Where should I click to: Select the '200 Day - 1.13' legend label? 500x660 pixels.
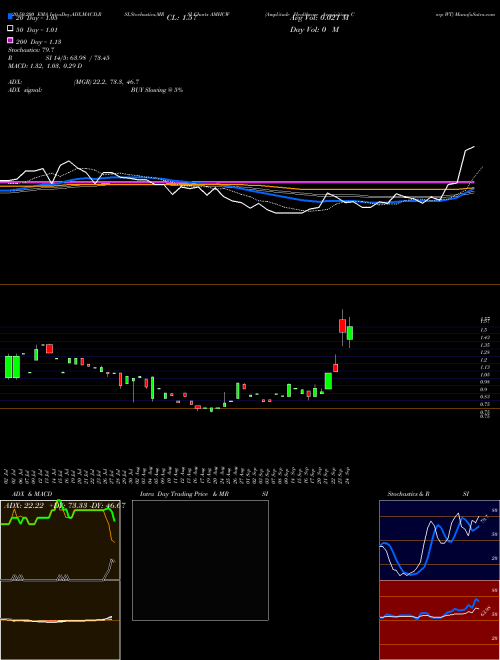coord(39,42)
